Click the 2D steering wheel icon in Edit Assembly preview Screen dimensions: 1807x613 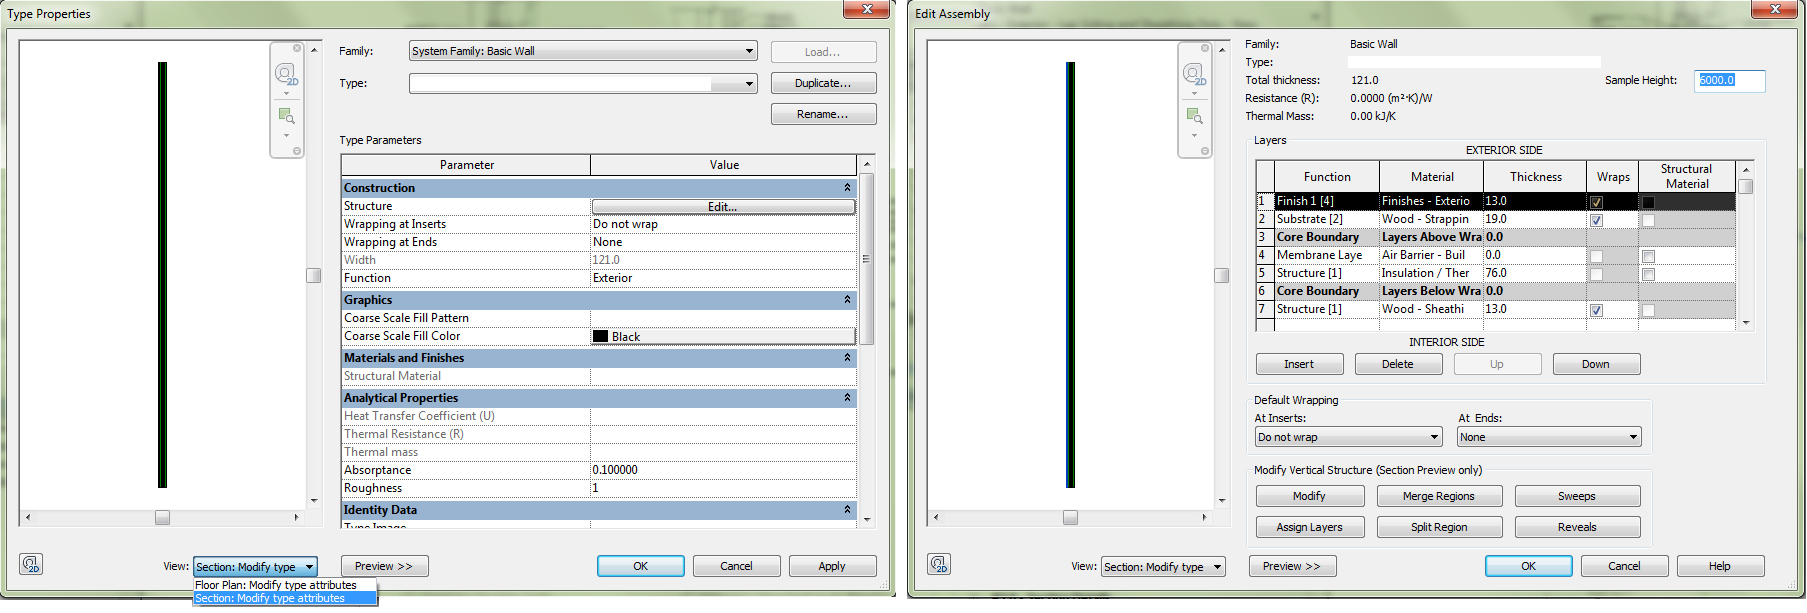point(1193,74)
